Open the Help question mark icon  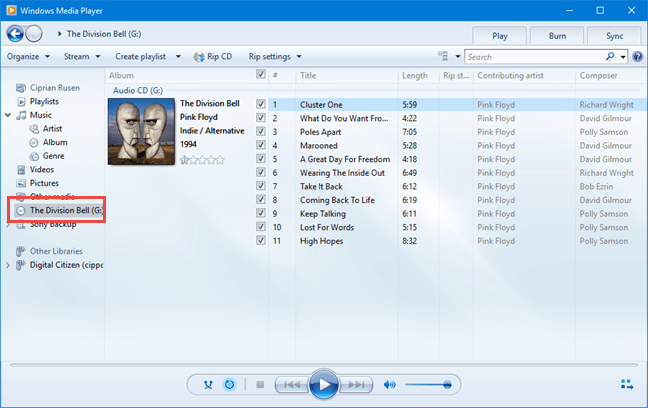tap(638, 57)
